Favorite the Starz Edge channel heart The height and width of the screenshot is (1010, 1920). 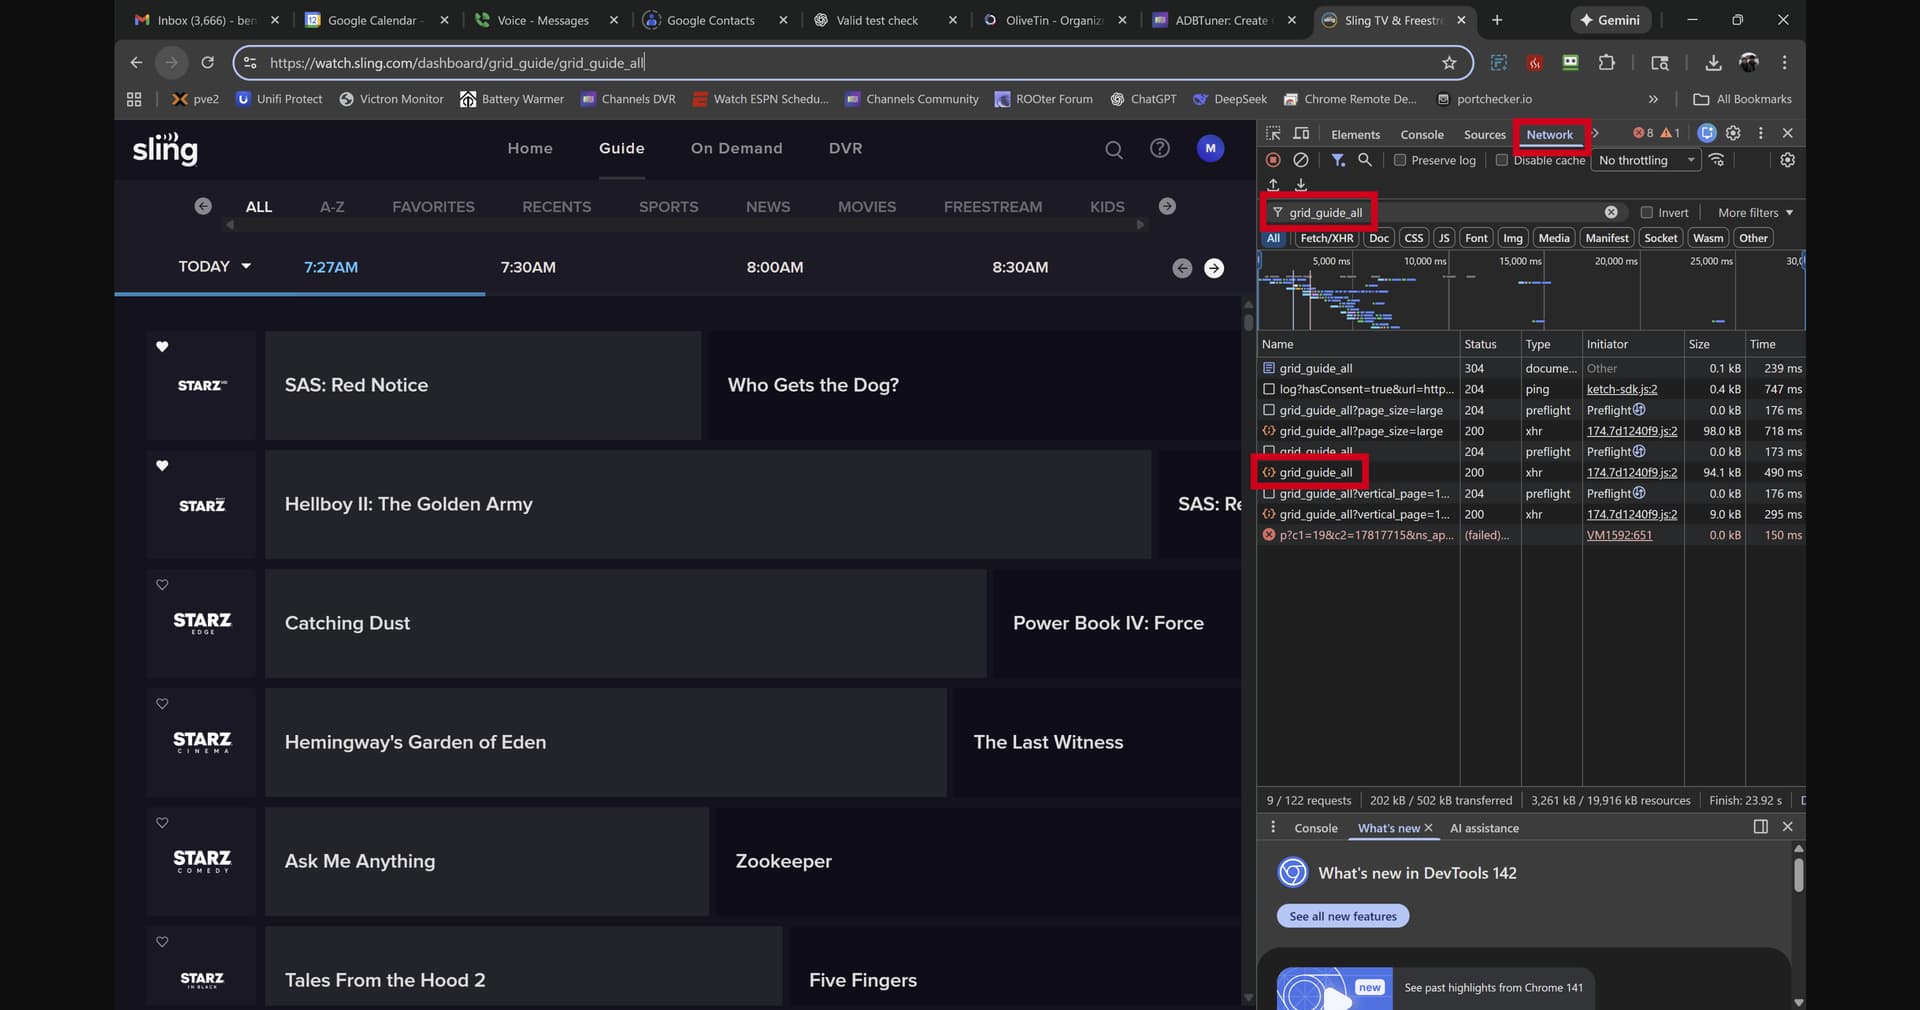click(162, 585)
